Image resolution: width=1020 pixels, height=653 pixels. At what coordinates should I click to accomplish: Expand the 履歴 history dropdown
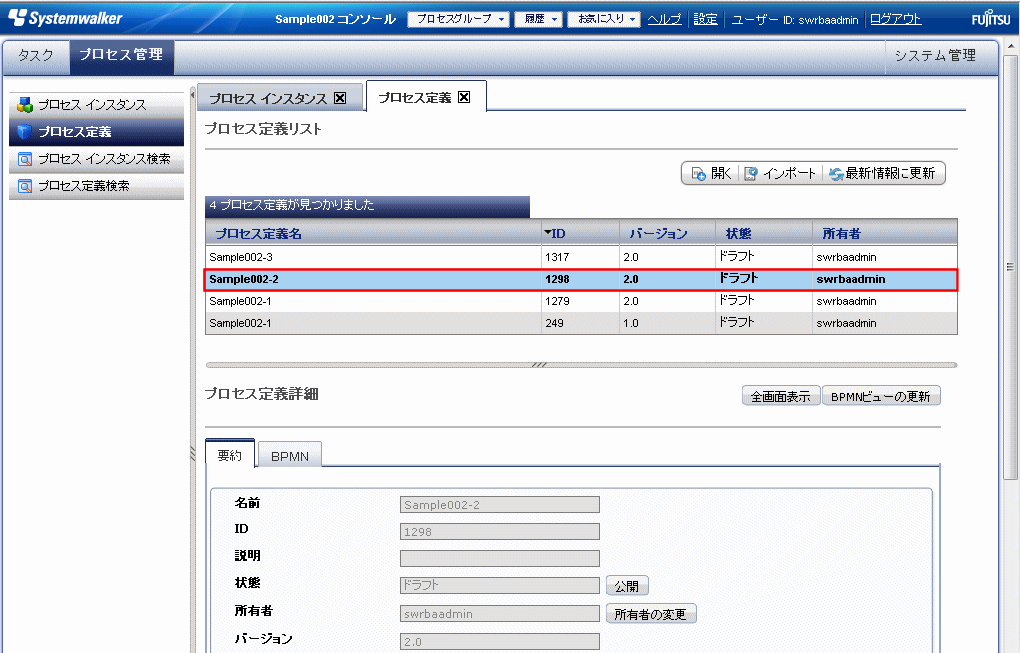coord(540,19)
